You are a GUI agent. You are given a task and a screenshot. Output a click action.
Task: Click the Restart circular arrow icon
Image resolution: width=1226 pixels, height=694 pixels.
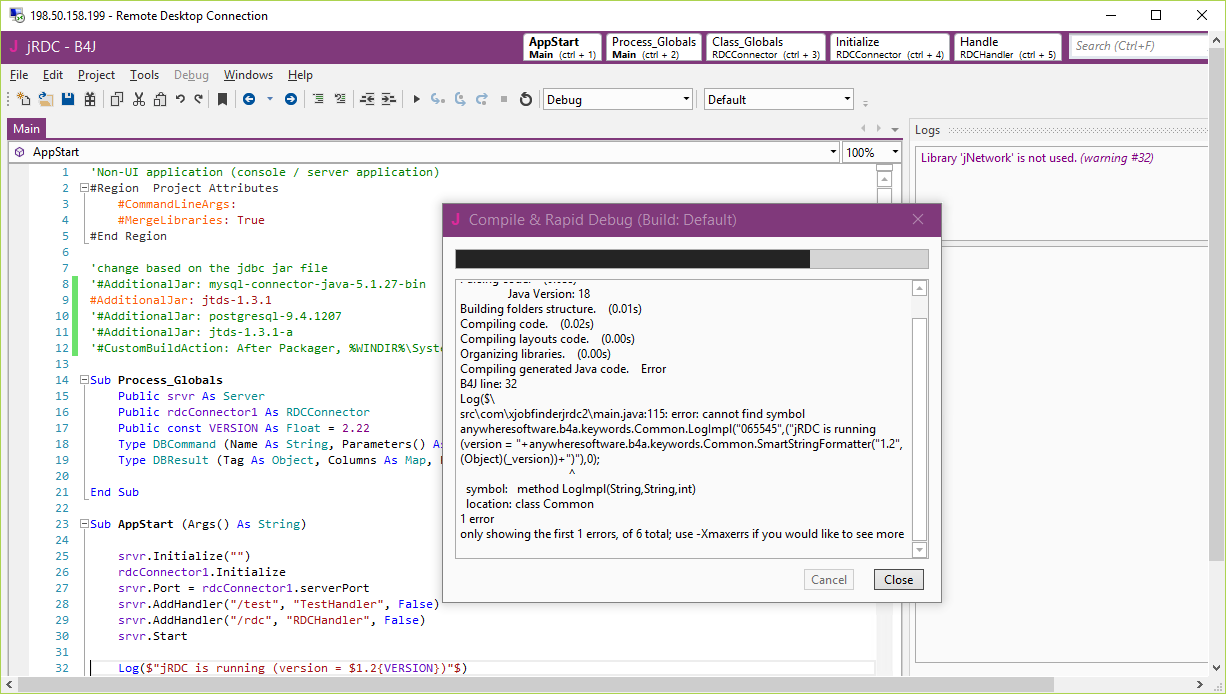pos(526,99)
